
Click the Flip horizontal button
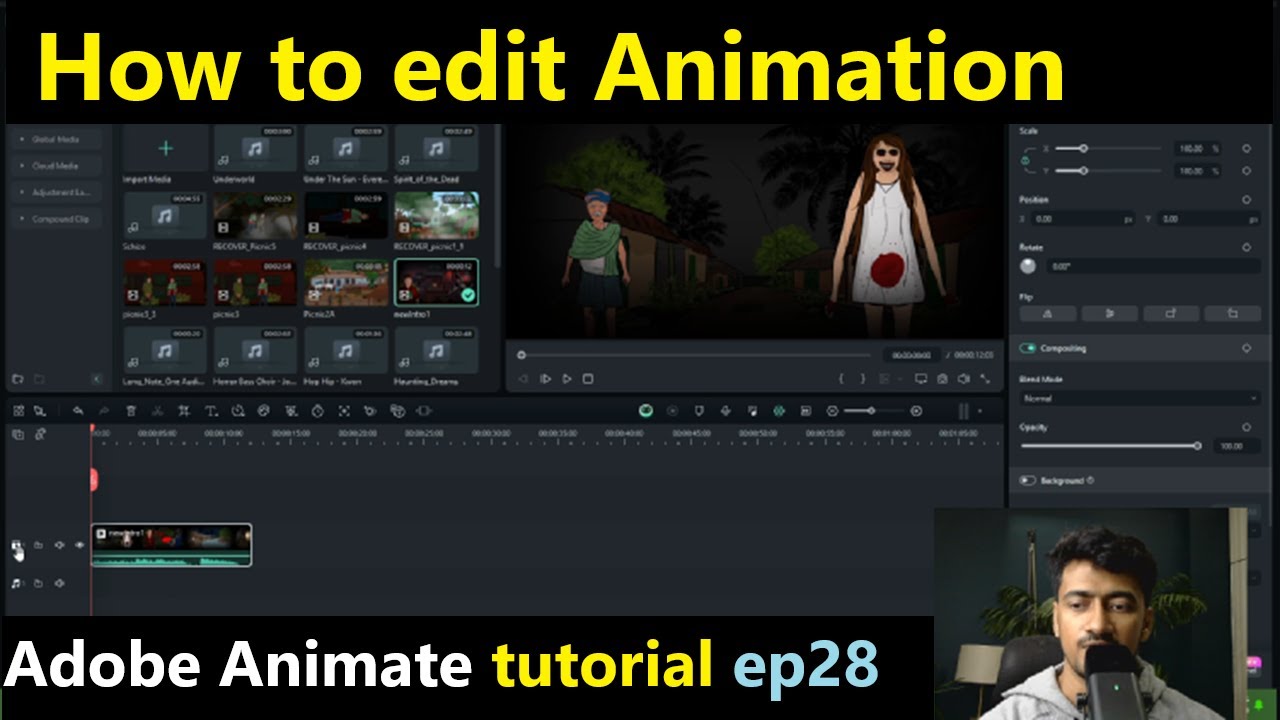[1048, 314]
